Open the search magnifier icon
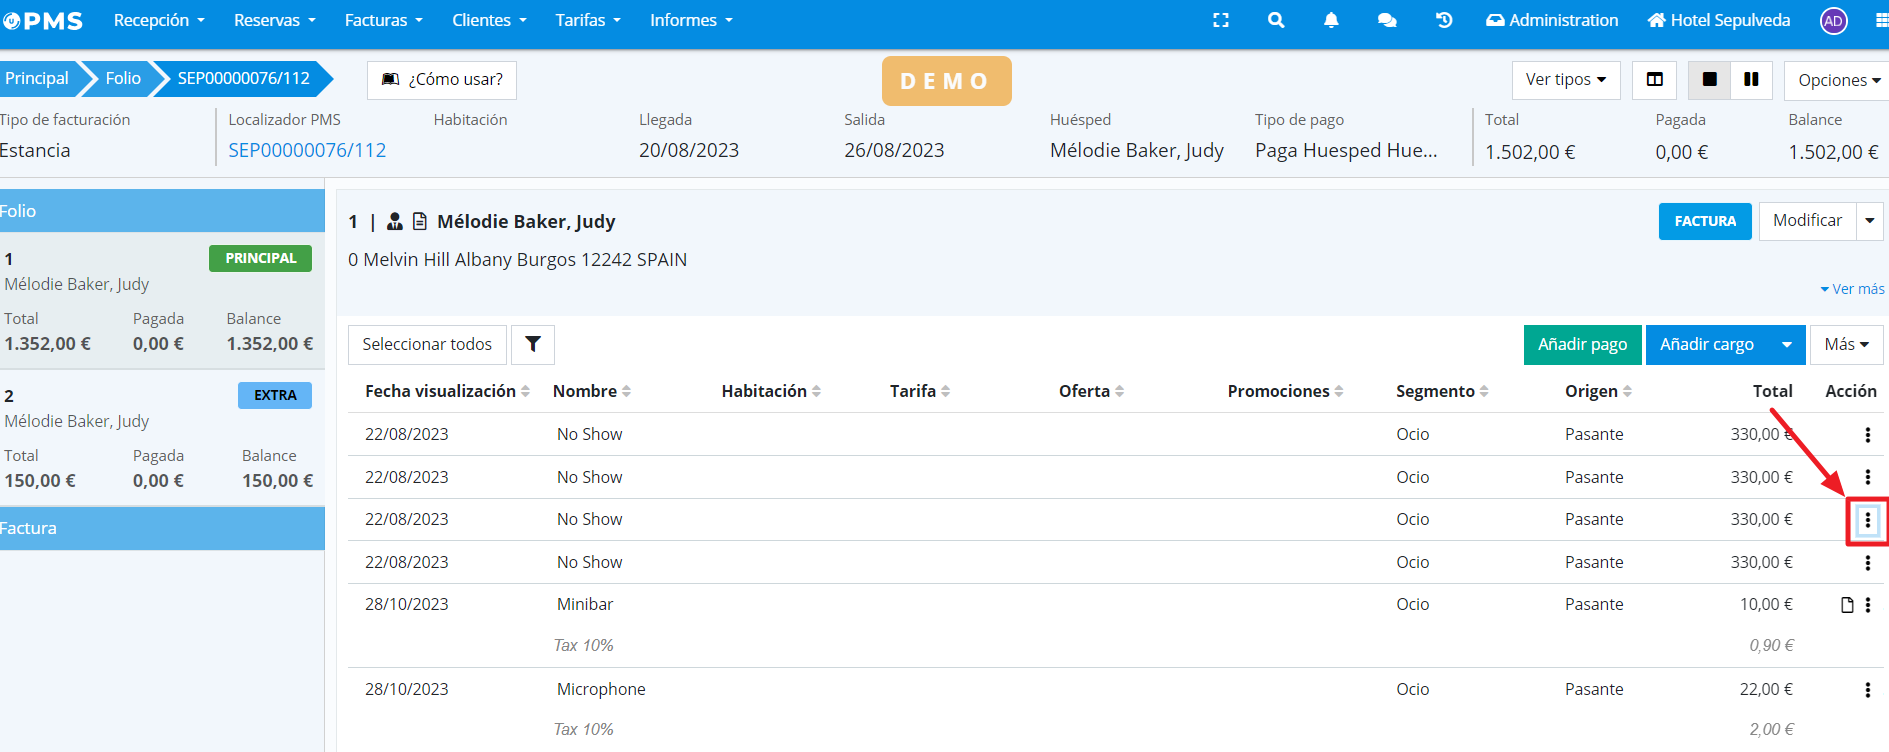This screenshot has width=1889, height=752. coord(1275,20)
